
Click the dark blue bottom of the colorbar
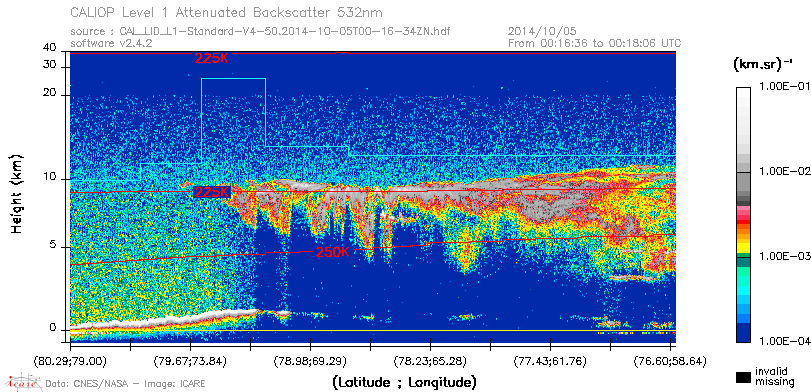[x=743, y=334]
